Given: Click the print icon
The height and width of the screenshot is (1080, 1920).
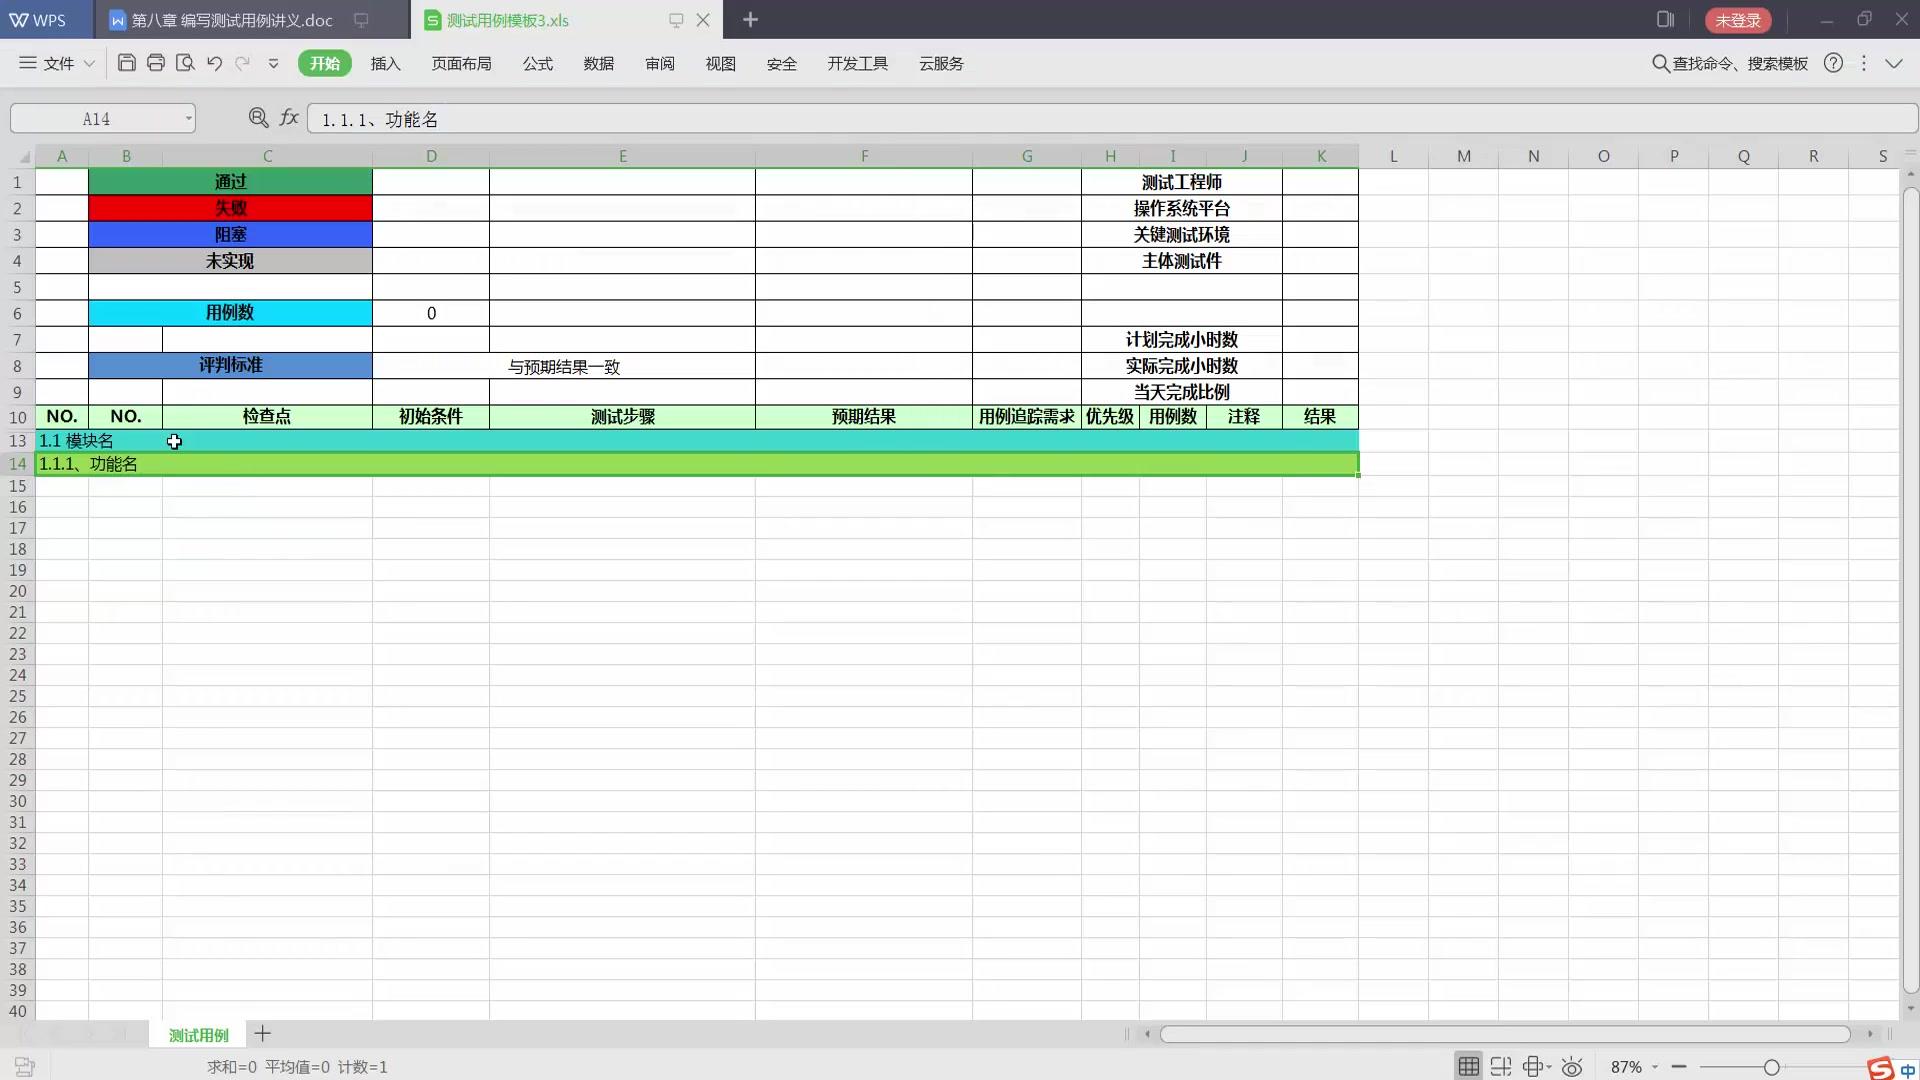Looking at the screenshot, I should pos(155,63).
